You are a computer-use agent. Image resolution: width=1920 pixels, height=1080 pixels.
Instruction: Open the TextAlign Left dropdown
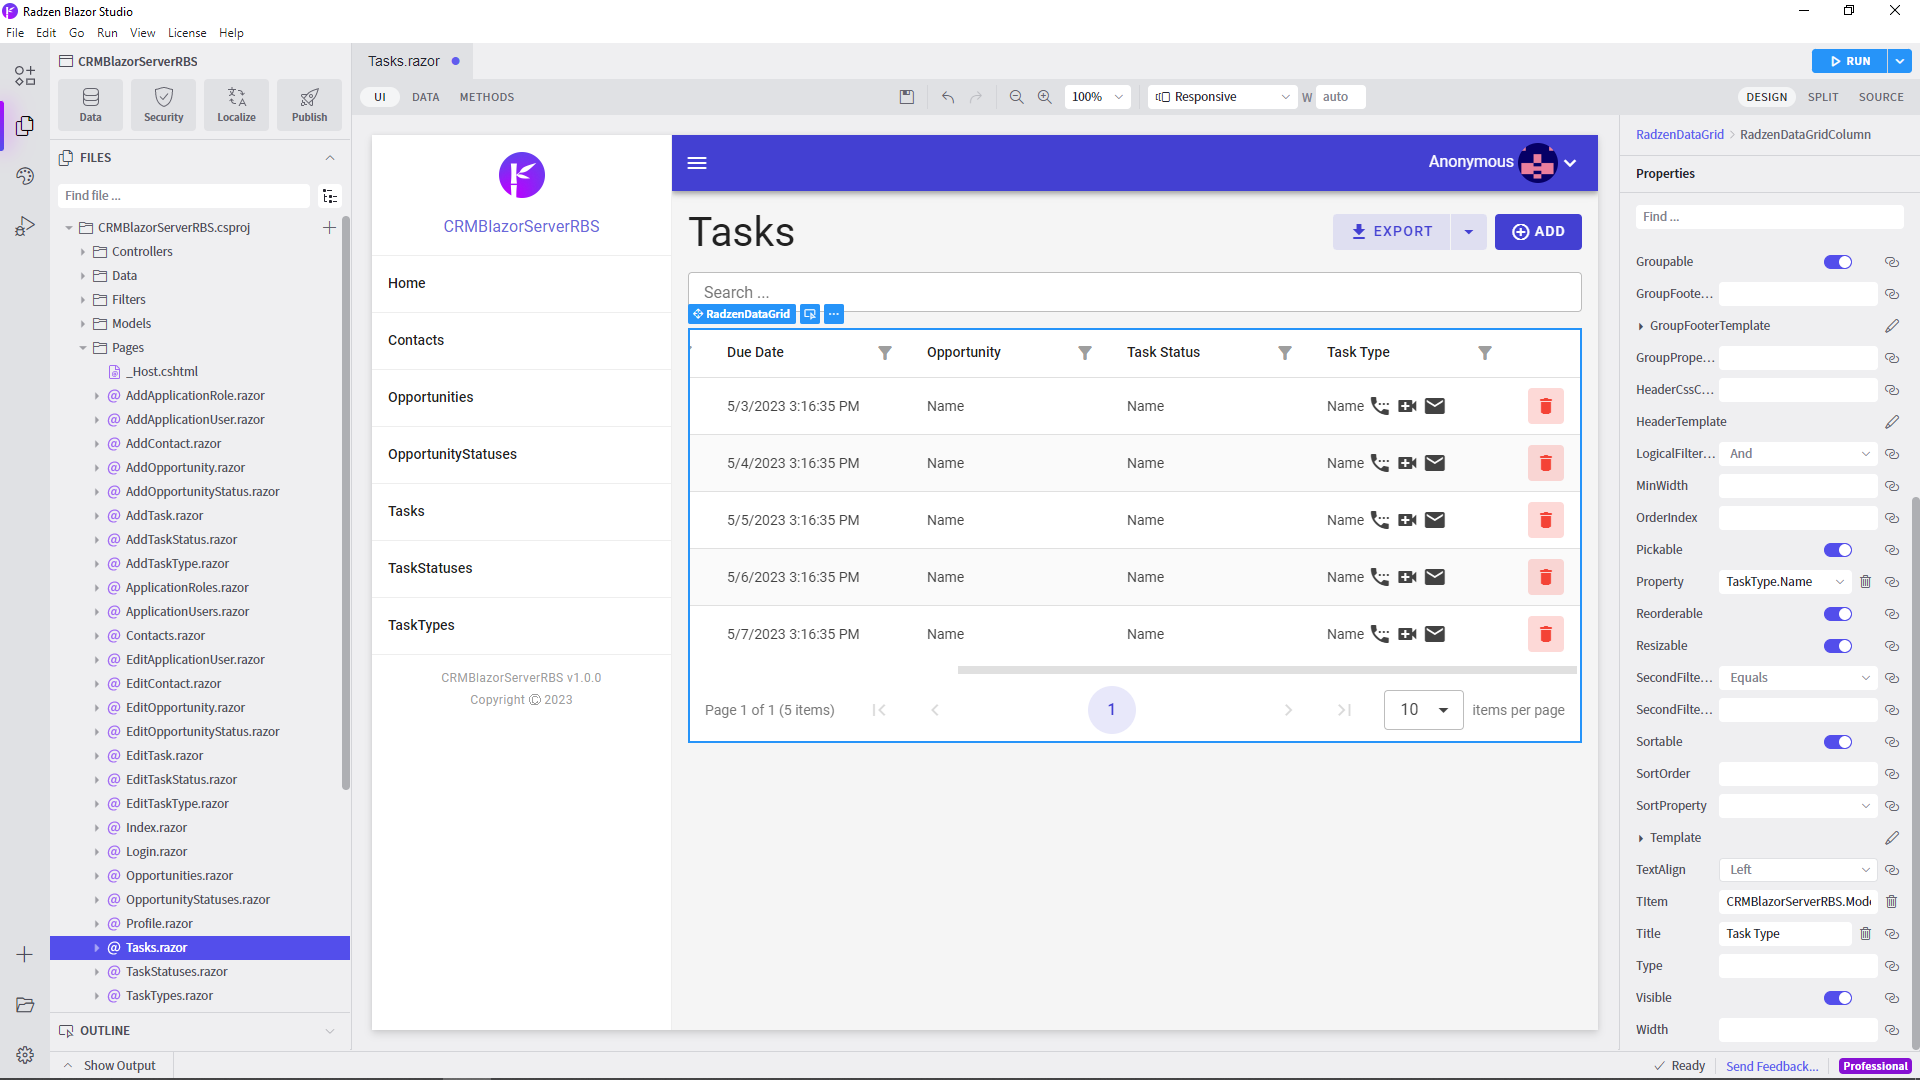pos(1798,870)
